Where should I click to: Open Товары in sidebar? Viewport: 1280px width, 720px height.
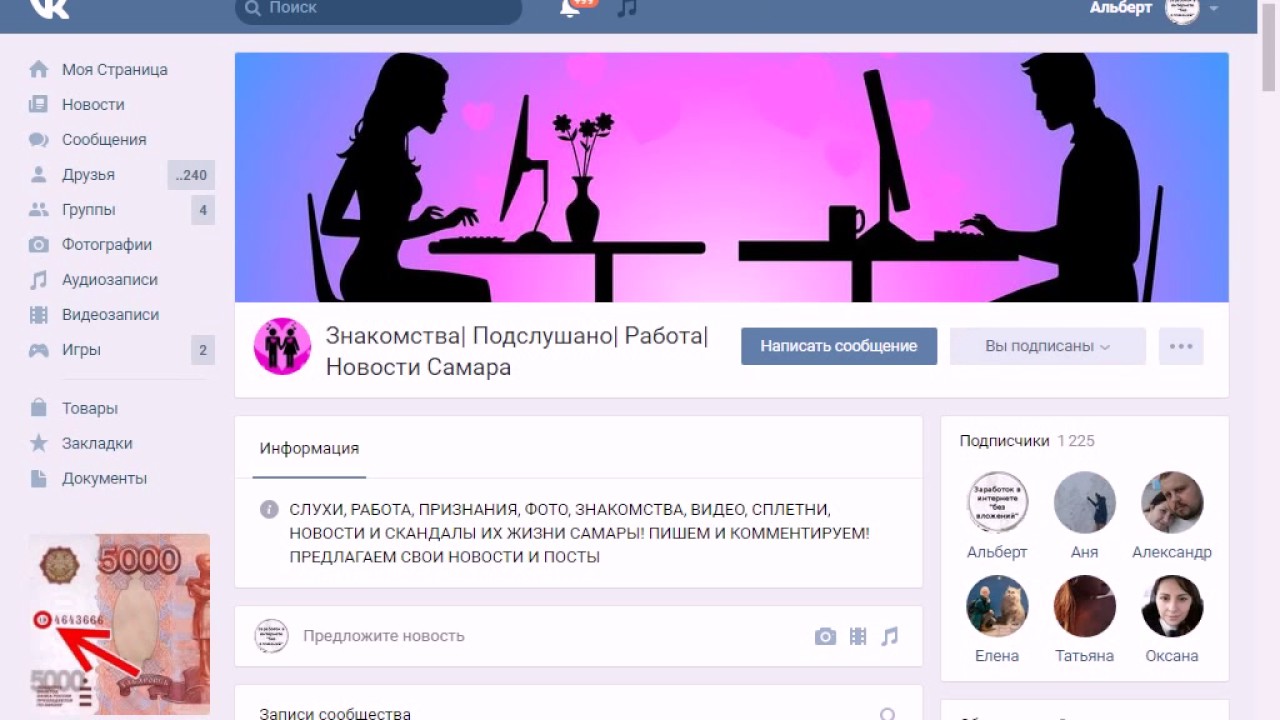point(90,408)
